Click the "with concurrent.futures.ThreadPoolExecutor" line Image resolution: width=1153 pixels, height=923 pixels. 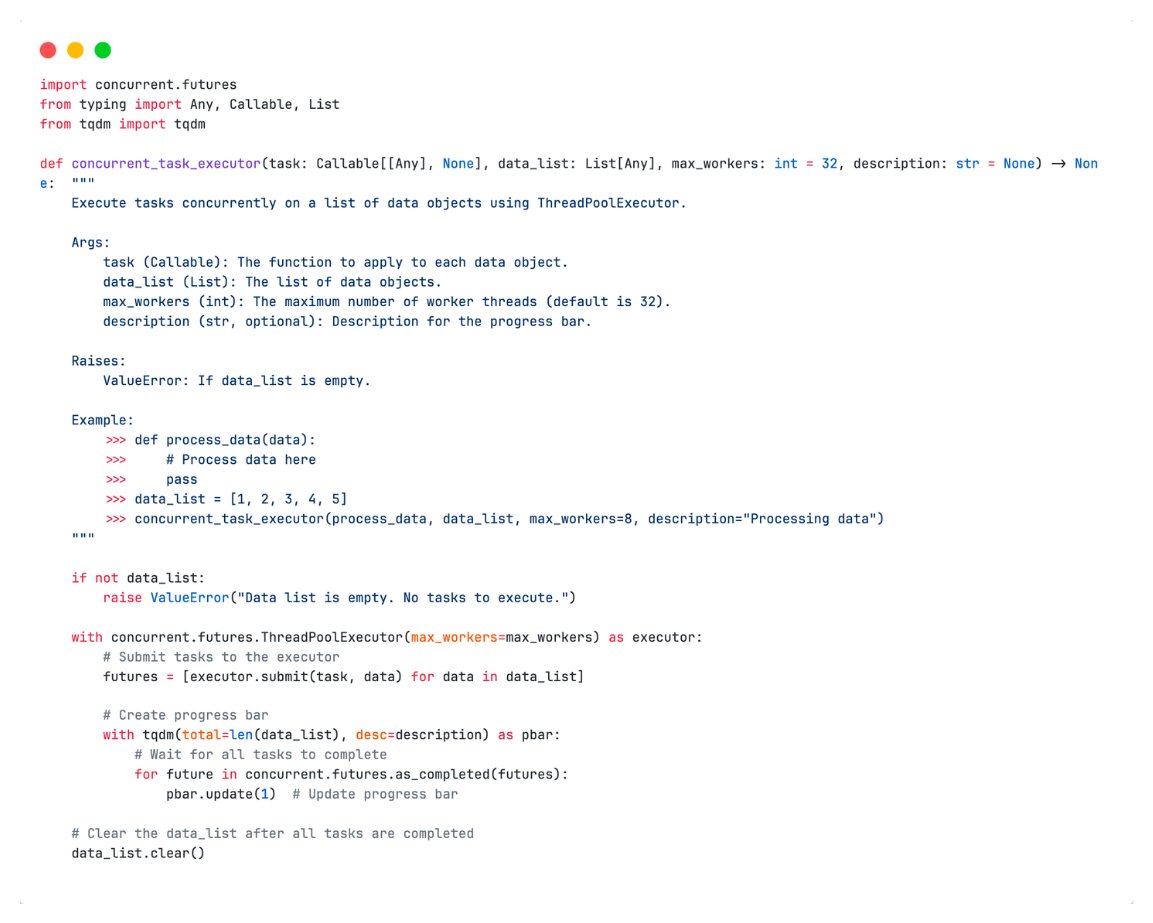pyautogui.click(x=387, y=638)
